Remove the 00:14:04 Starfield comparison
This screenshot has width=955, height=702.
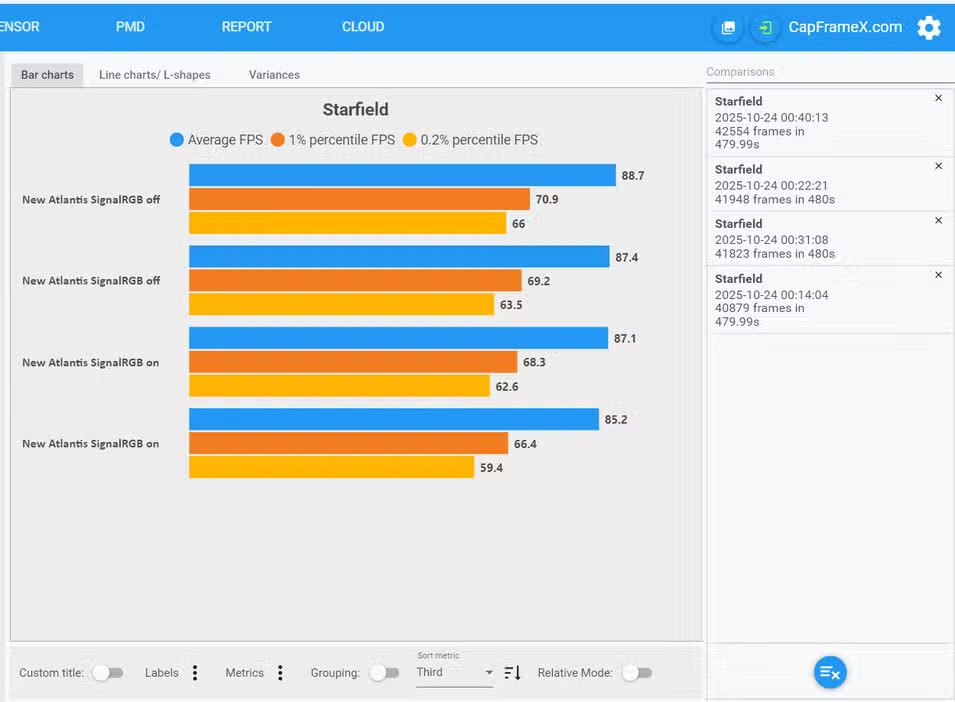[938, 275]
